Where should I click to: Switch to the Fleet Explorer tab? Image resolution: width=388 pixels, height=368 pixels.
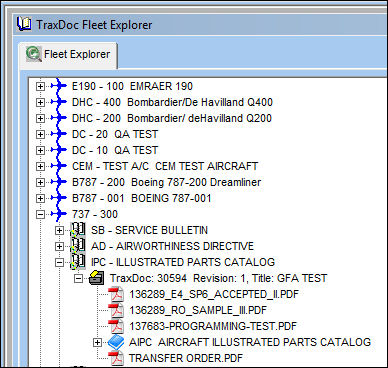tap(68, 55)
